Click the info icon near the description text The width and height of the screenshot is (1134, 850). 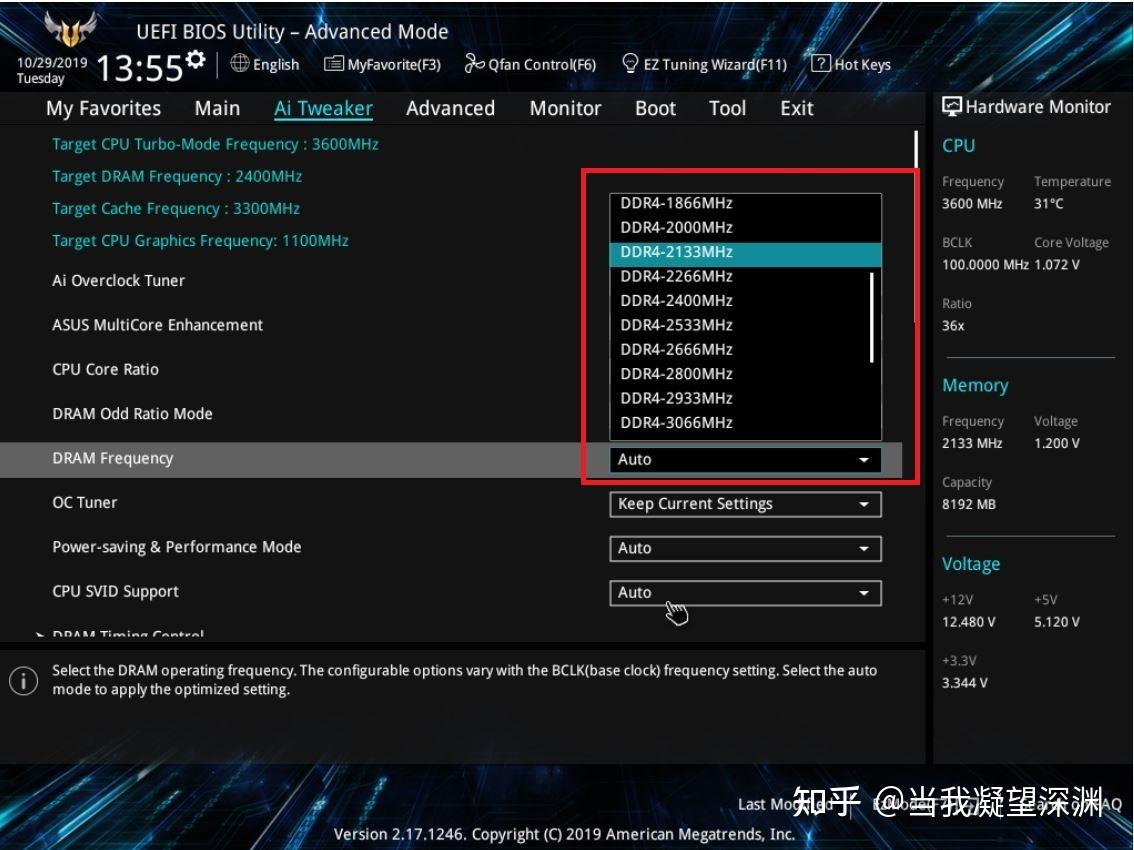[23, 680]
